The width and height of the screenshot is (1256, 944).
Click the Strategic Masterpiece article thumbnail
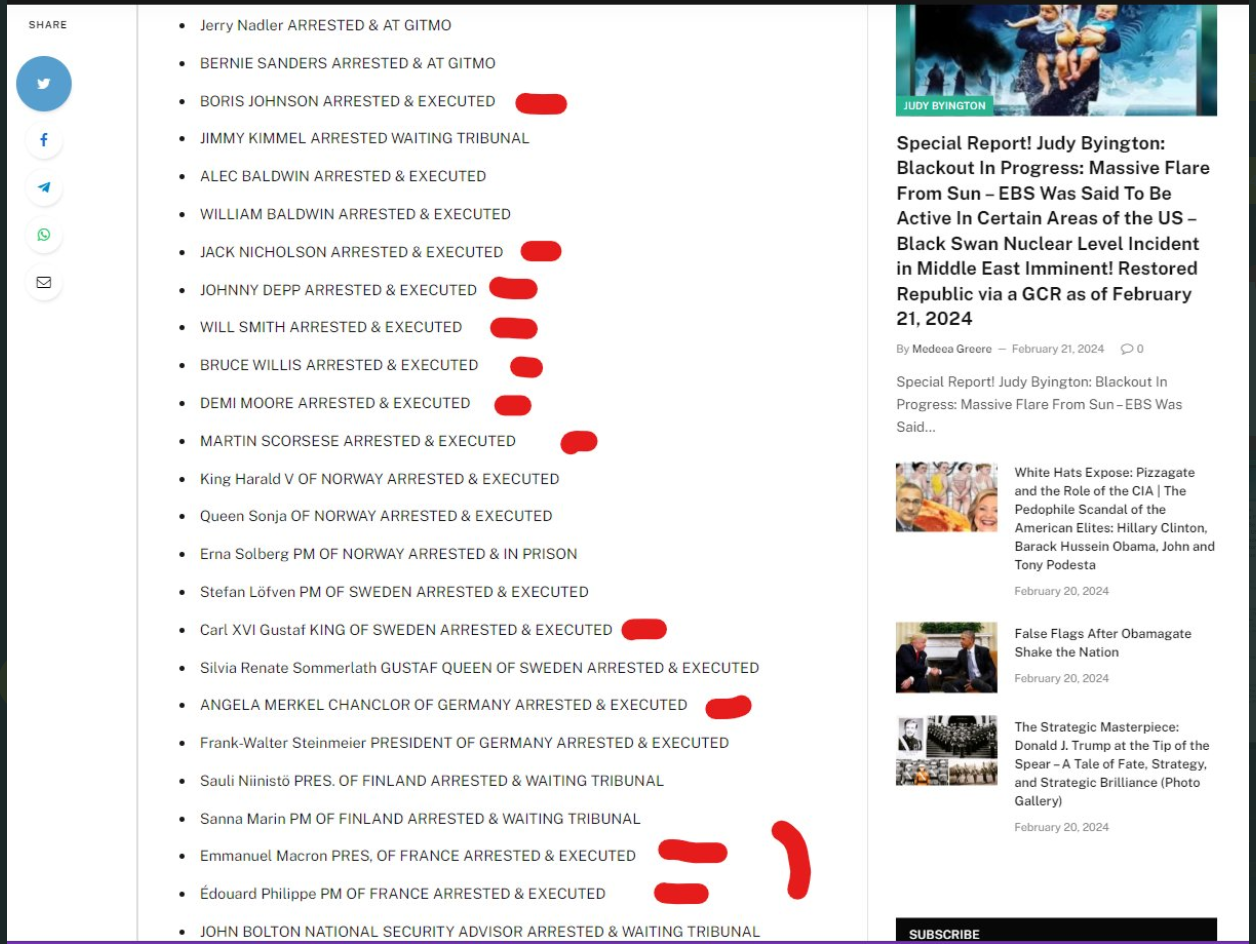[x=946, y=750]
